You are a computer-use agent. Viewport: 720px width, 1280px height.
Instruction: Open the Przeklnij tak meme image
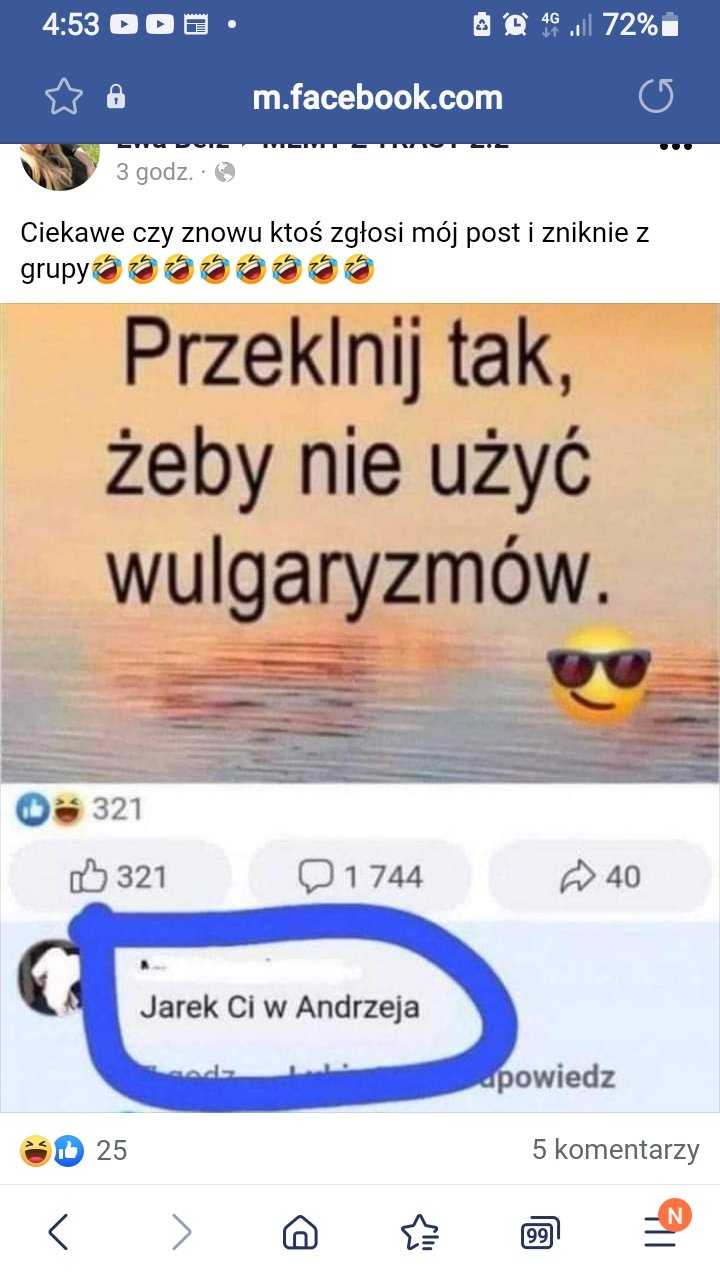point(360,708)
